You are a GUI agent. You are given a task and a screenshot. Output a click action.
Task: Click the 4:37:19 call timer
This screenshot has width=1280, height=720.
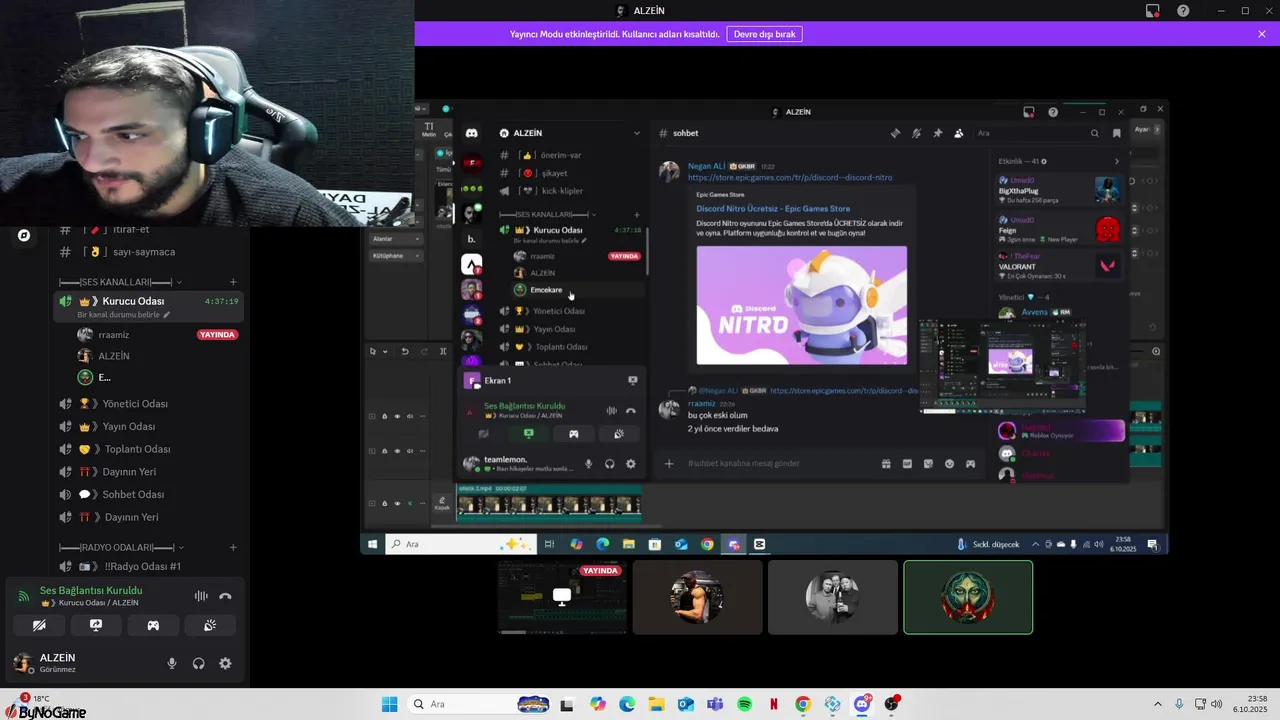[221, 301]
